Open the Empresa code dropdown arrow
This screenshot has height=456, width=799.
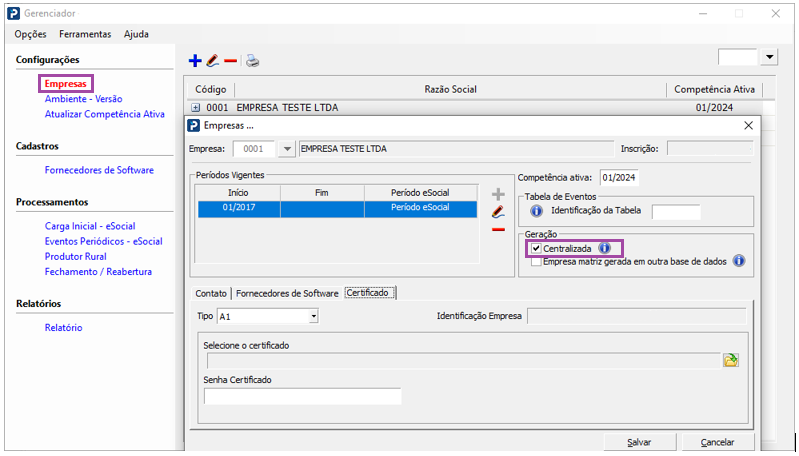click(x=287, y=149)
